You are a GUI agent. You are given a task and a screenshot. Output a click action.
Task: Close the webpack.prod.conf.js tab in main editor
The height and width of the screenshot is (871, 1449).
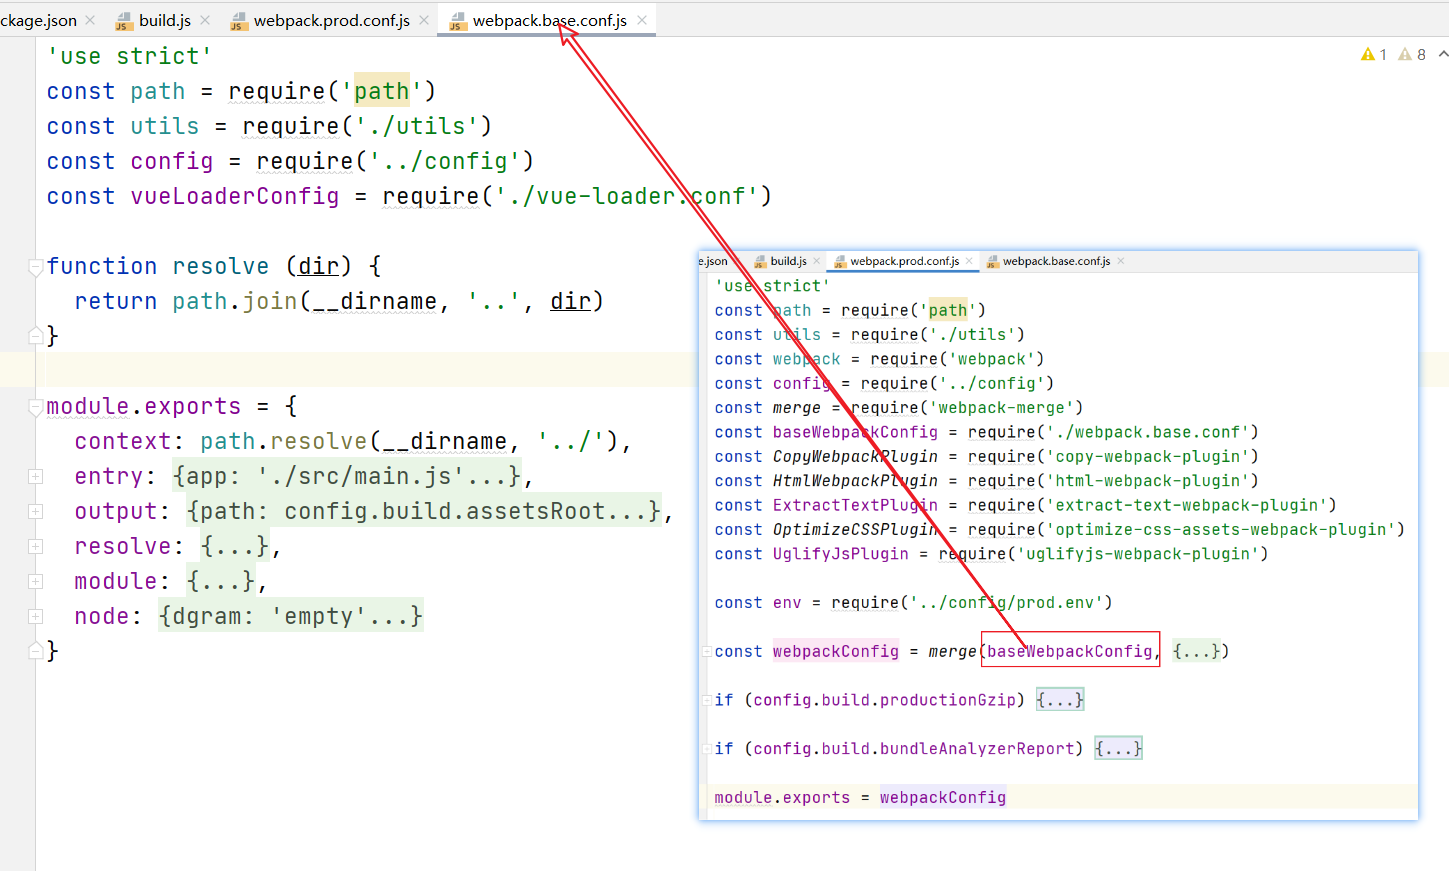tap(424, 20)
